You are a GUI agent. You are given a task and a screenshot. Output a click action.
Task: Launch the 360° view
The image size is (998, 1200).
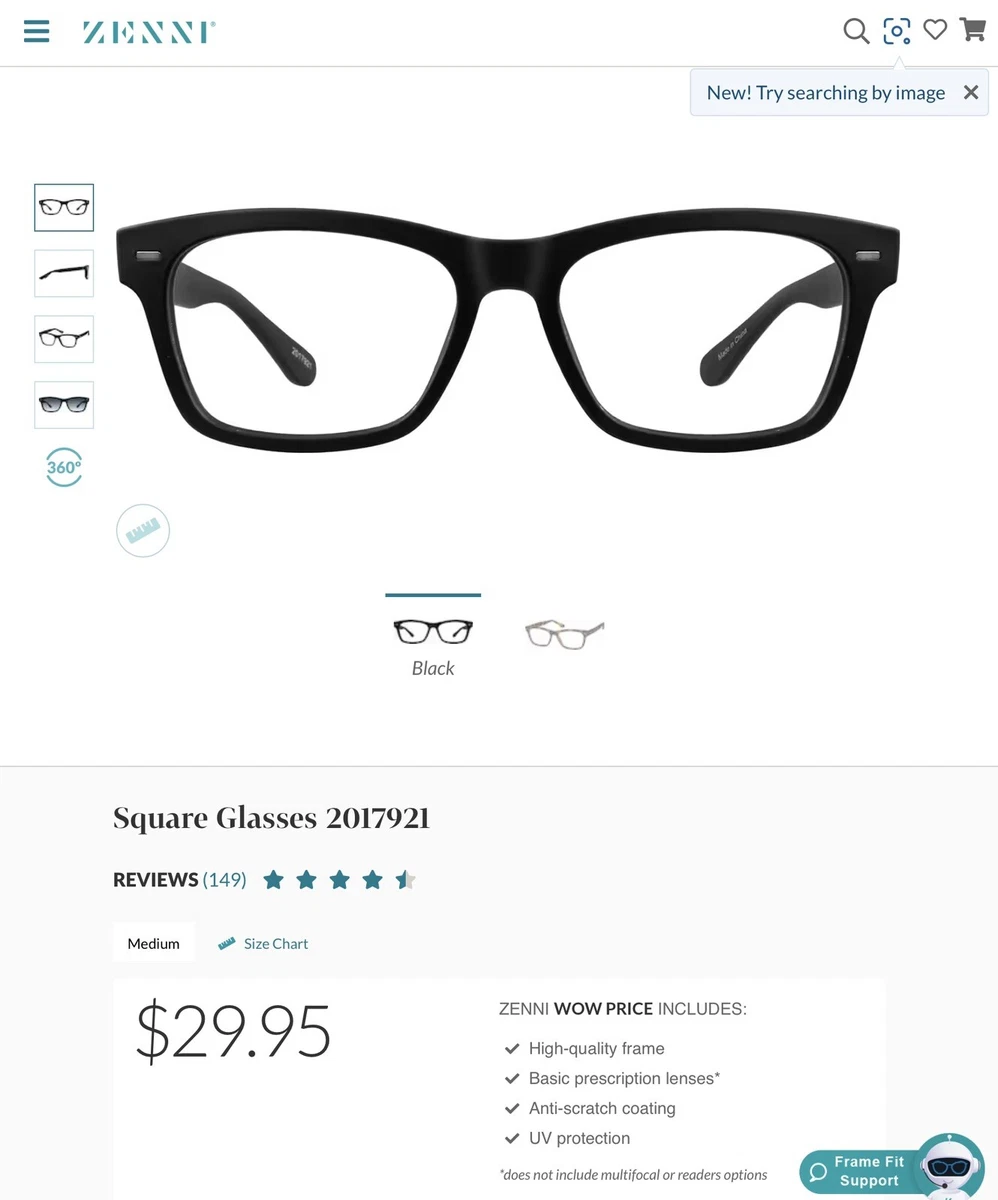point(64,467)
